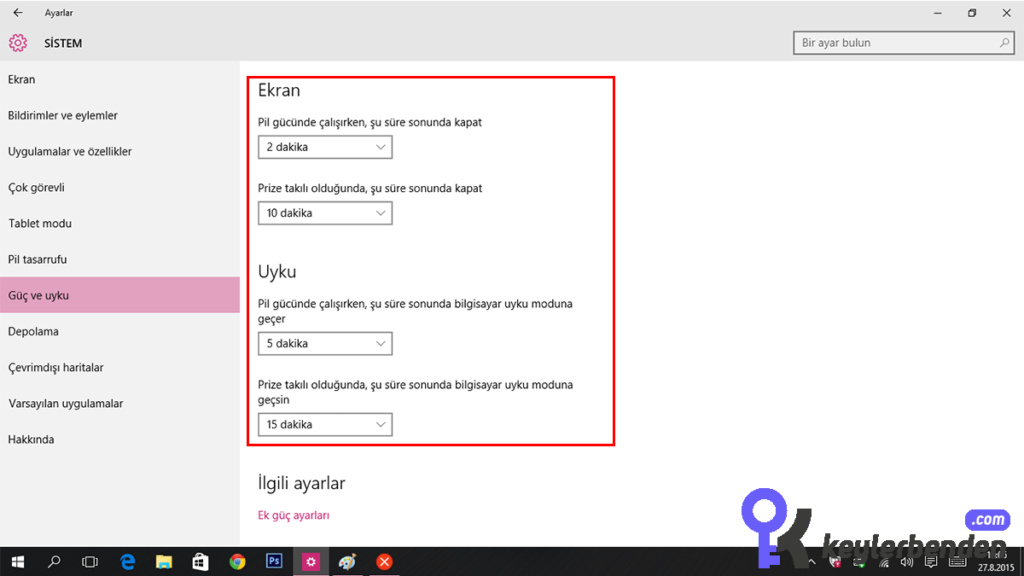The width and height of the screenshot is (1024, 576).
Task: Click the volume icon in system tray
Action: click(906, 562)
